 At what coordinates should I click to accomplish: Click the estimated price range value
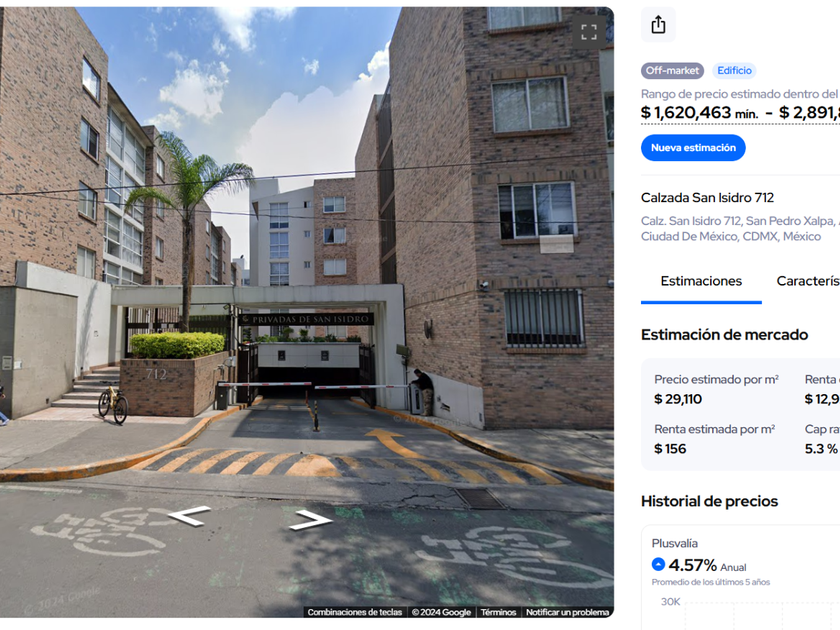click(740, 112)
